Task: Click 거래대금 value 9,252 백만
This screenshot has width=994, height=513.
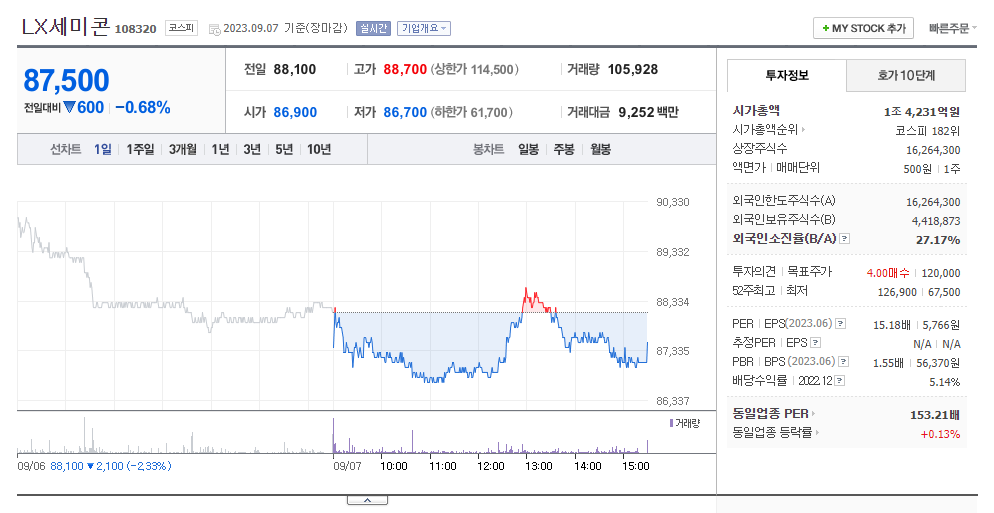Action: (x=649, y=112)
